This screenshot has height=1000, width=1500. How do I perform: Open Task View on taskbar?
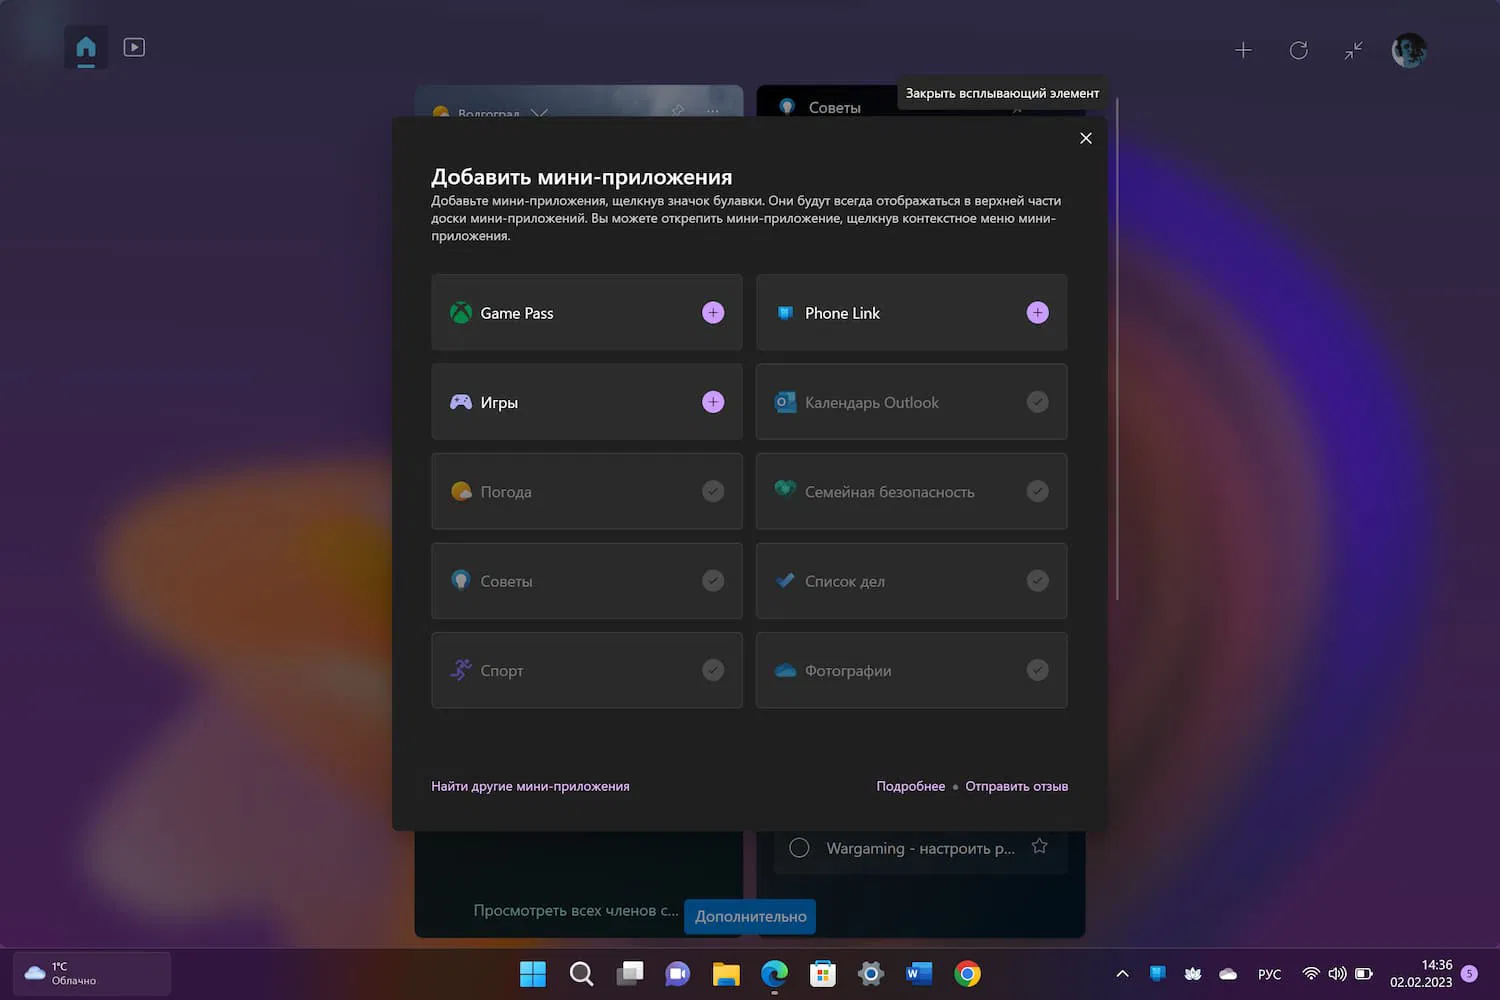coord(630,974)
